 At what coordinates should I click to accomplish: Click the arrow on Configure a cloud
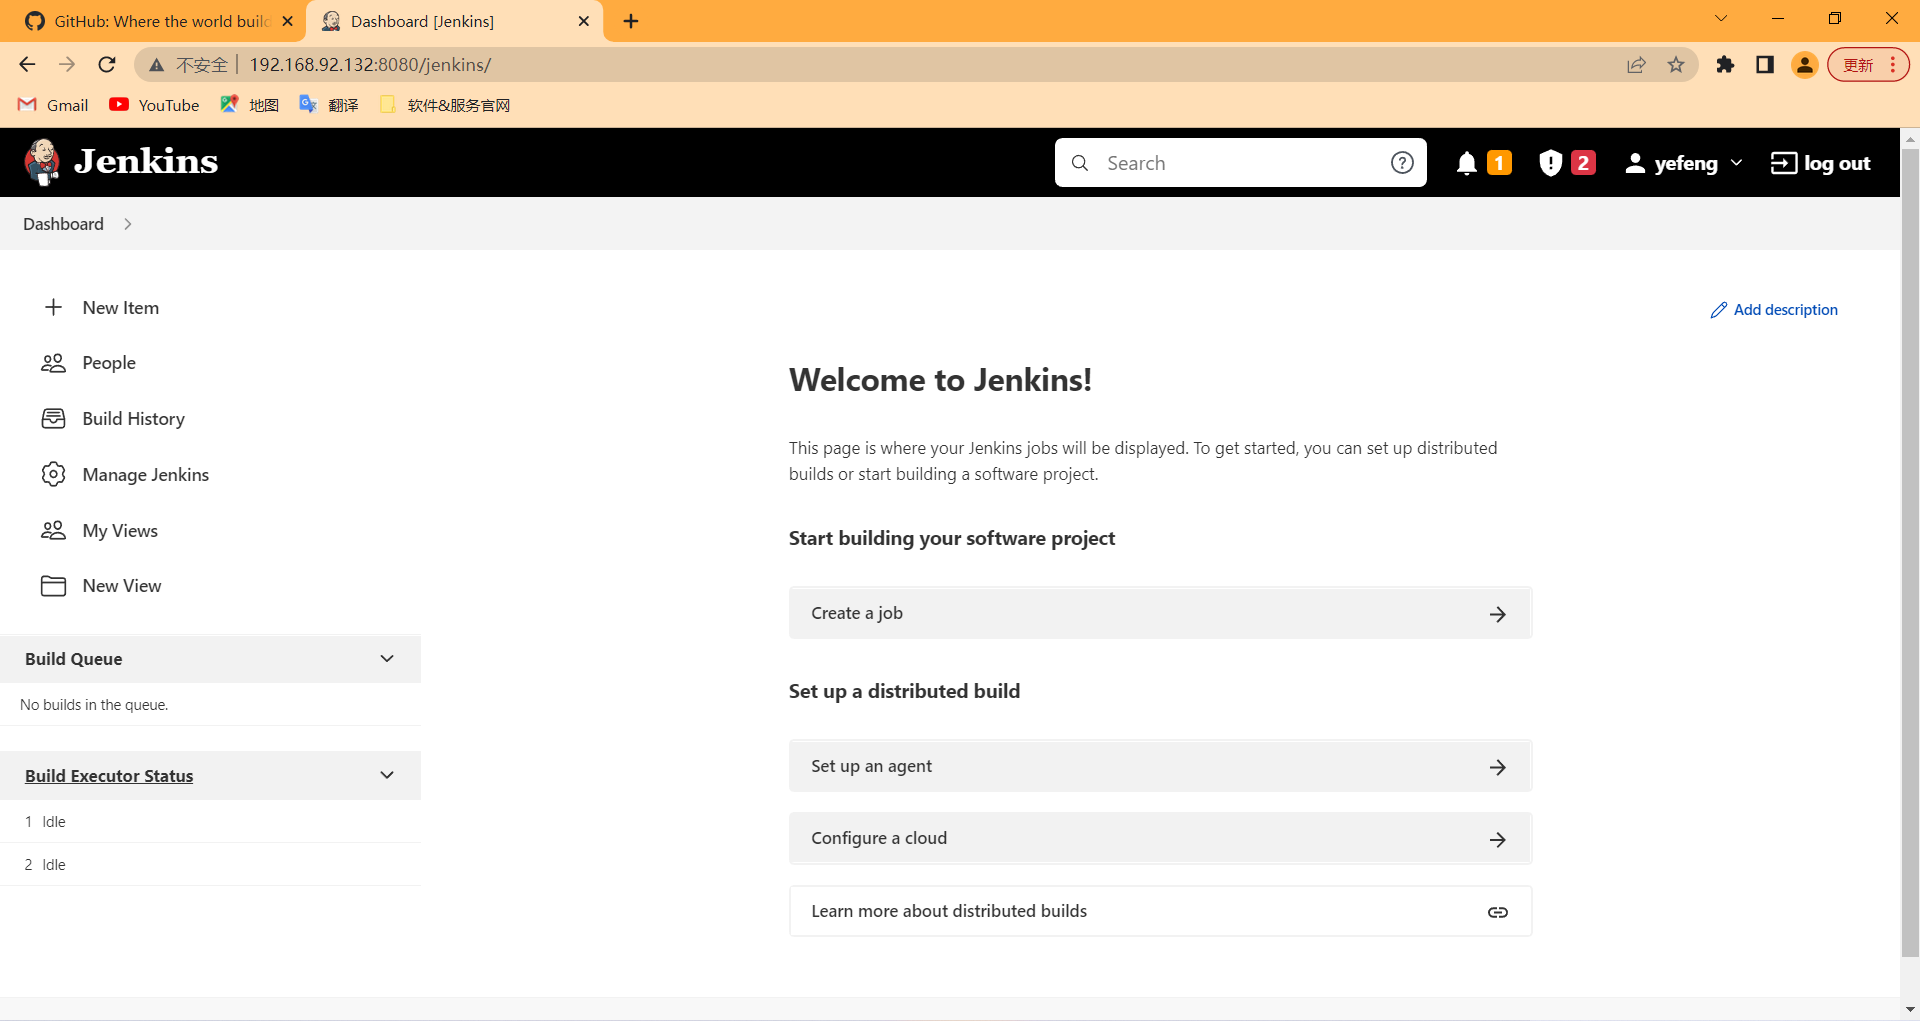1497,840
